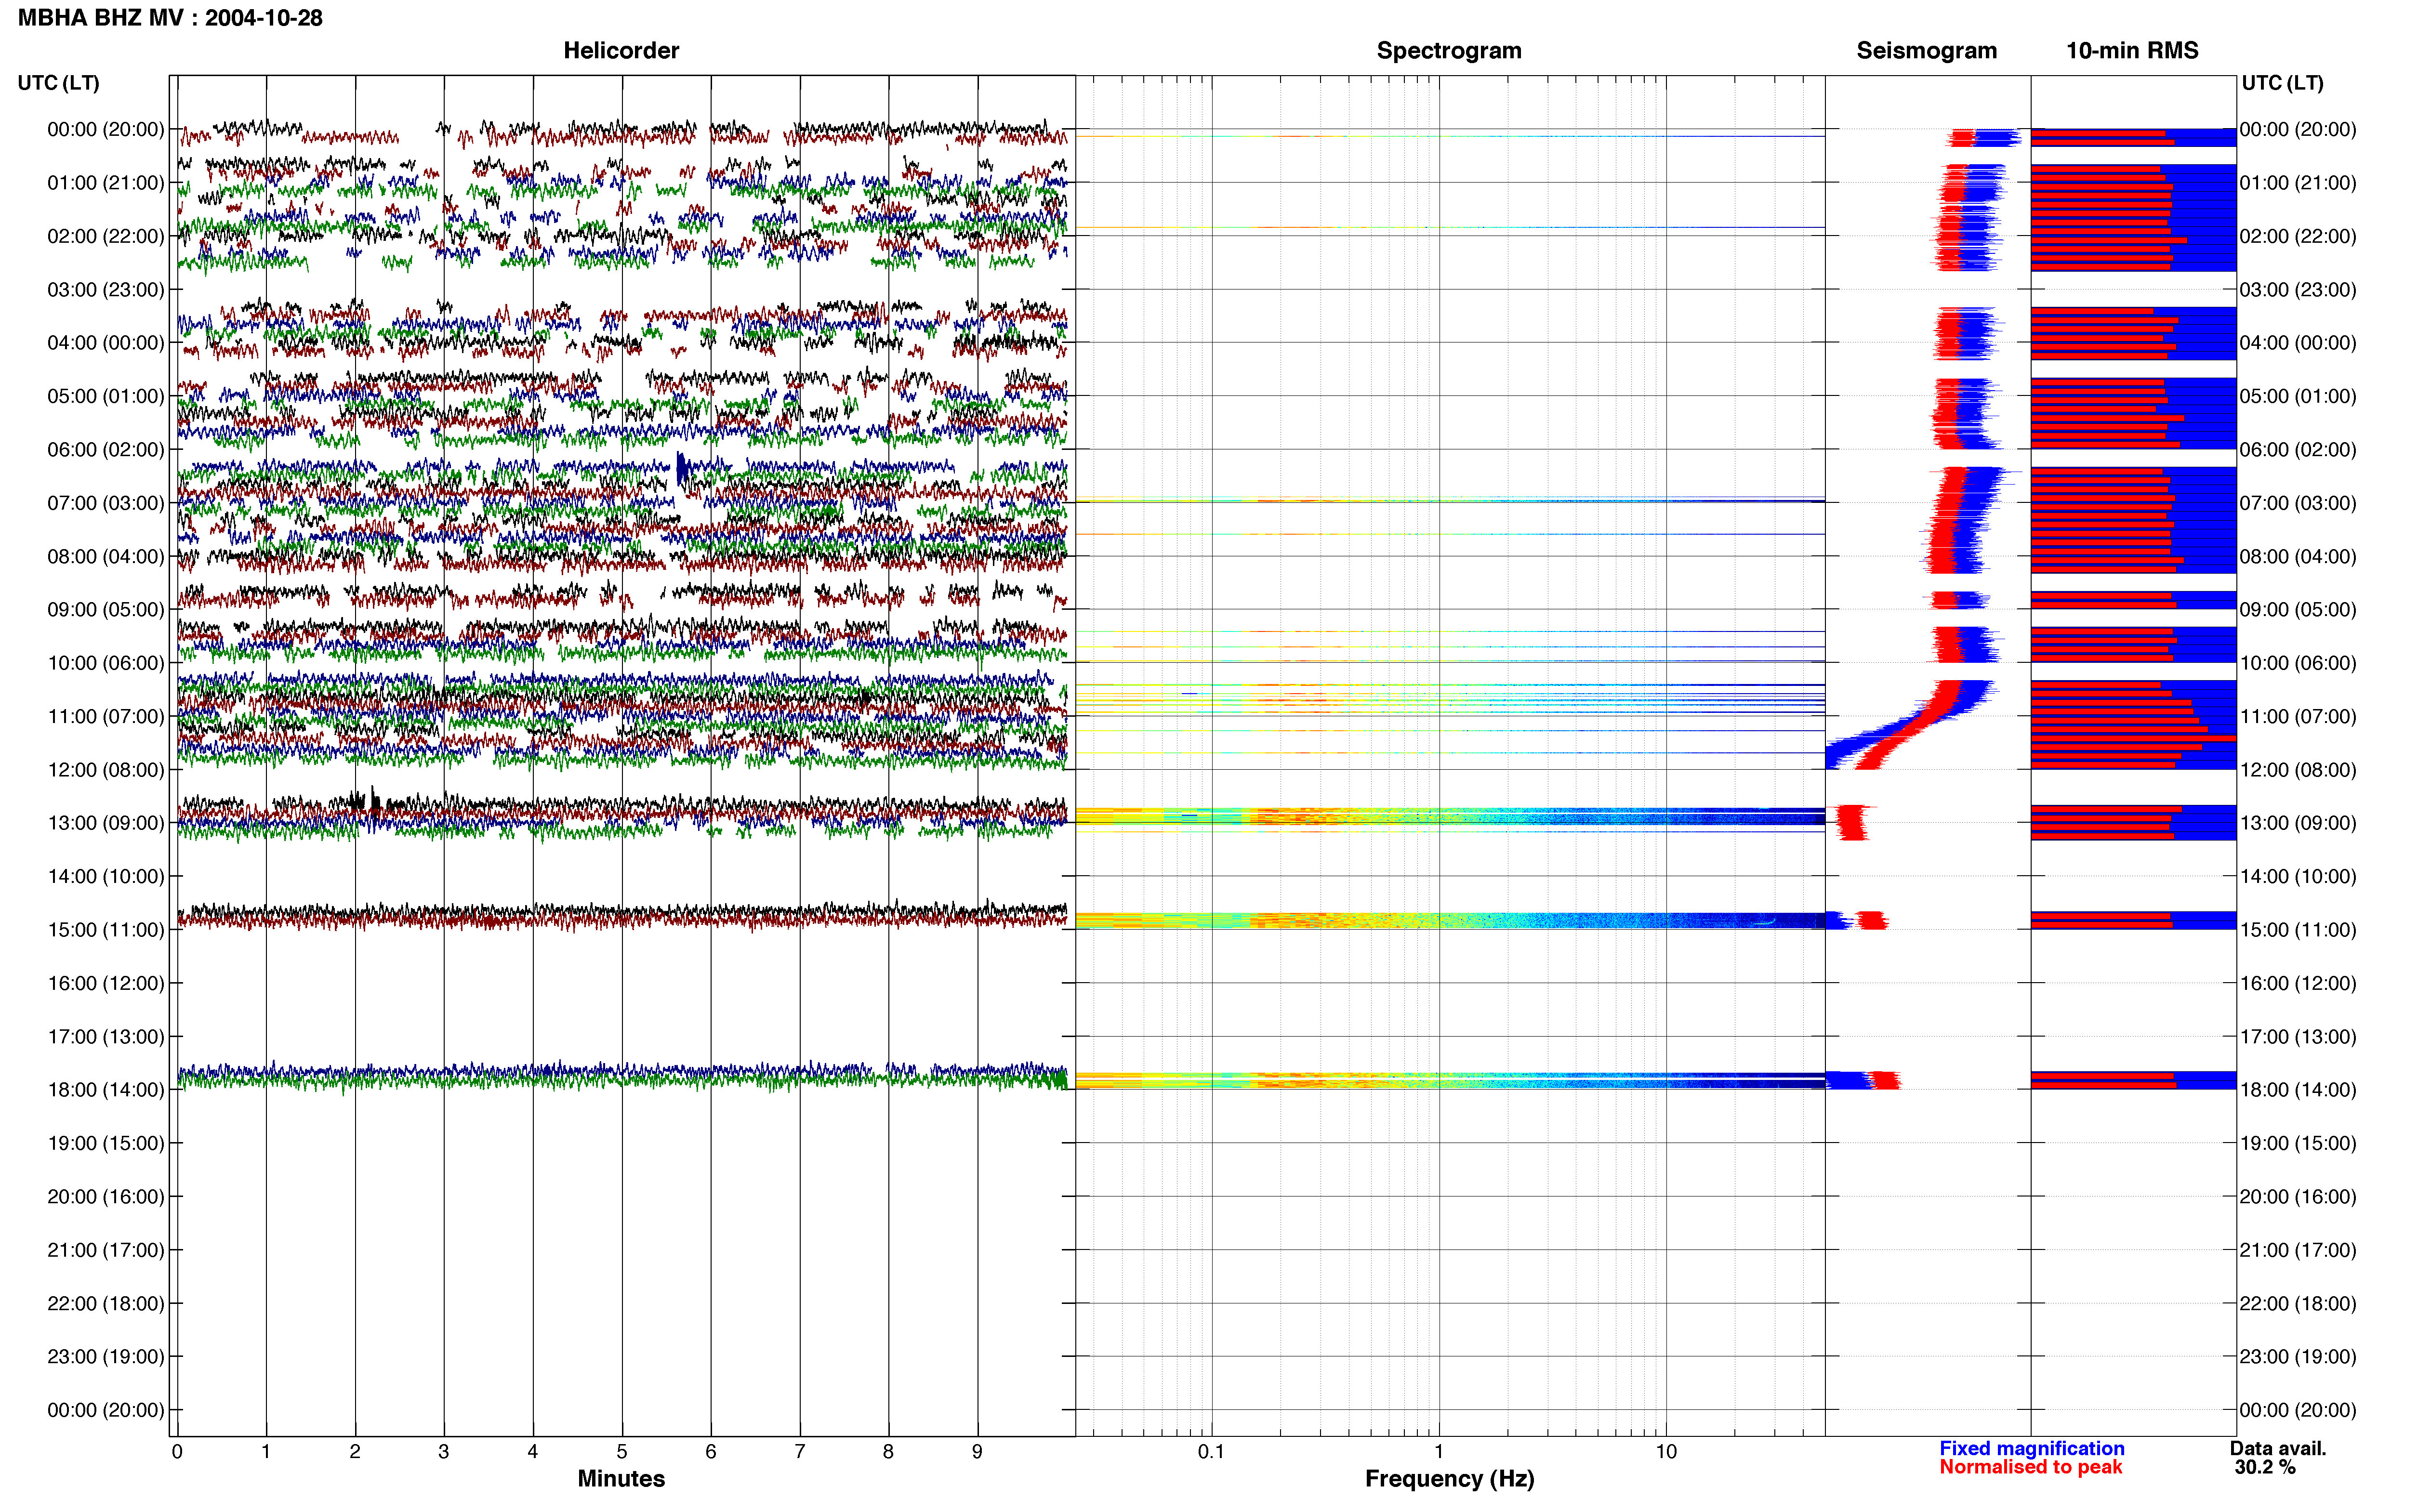Select the 'Seismogram' panel heading
The width and height of the screenshot is (2418, 1512).
(x=1926, y=51)
